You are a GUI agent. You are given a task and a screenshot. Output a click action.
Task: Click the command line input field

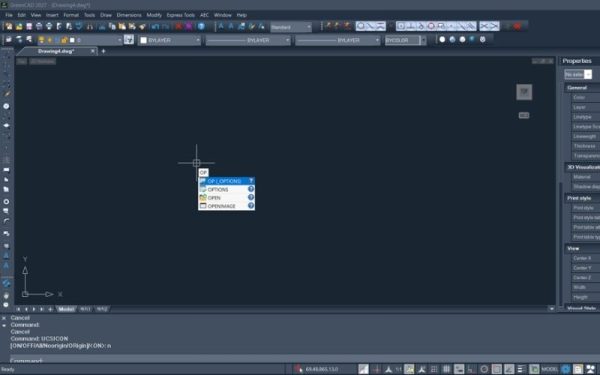pos(300,360)
